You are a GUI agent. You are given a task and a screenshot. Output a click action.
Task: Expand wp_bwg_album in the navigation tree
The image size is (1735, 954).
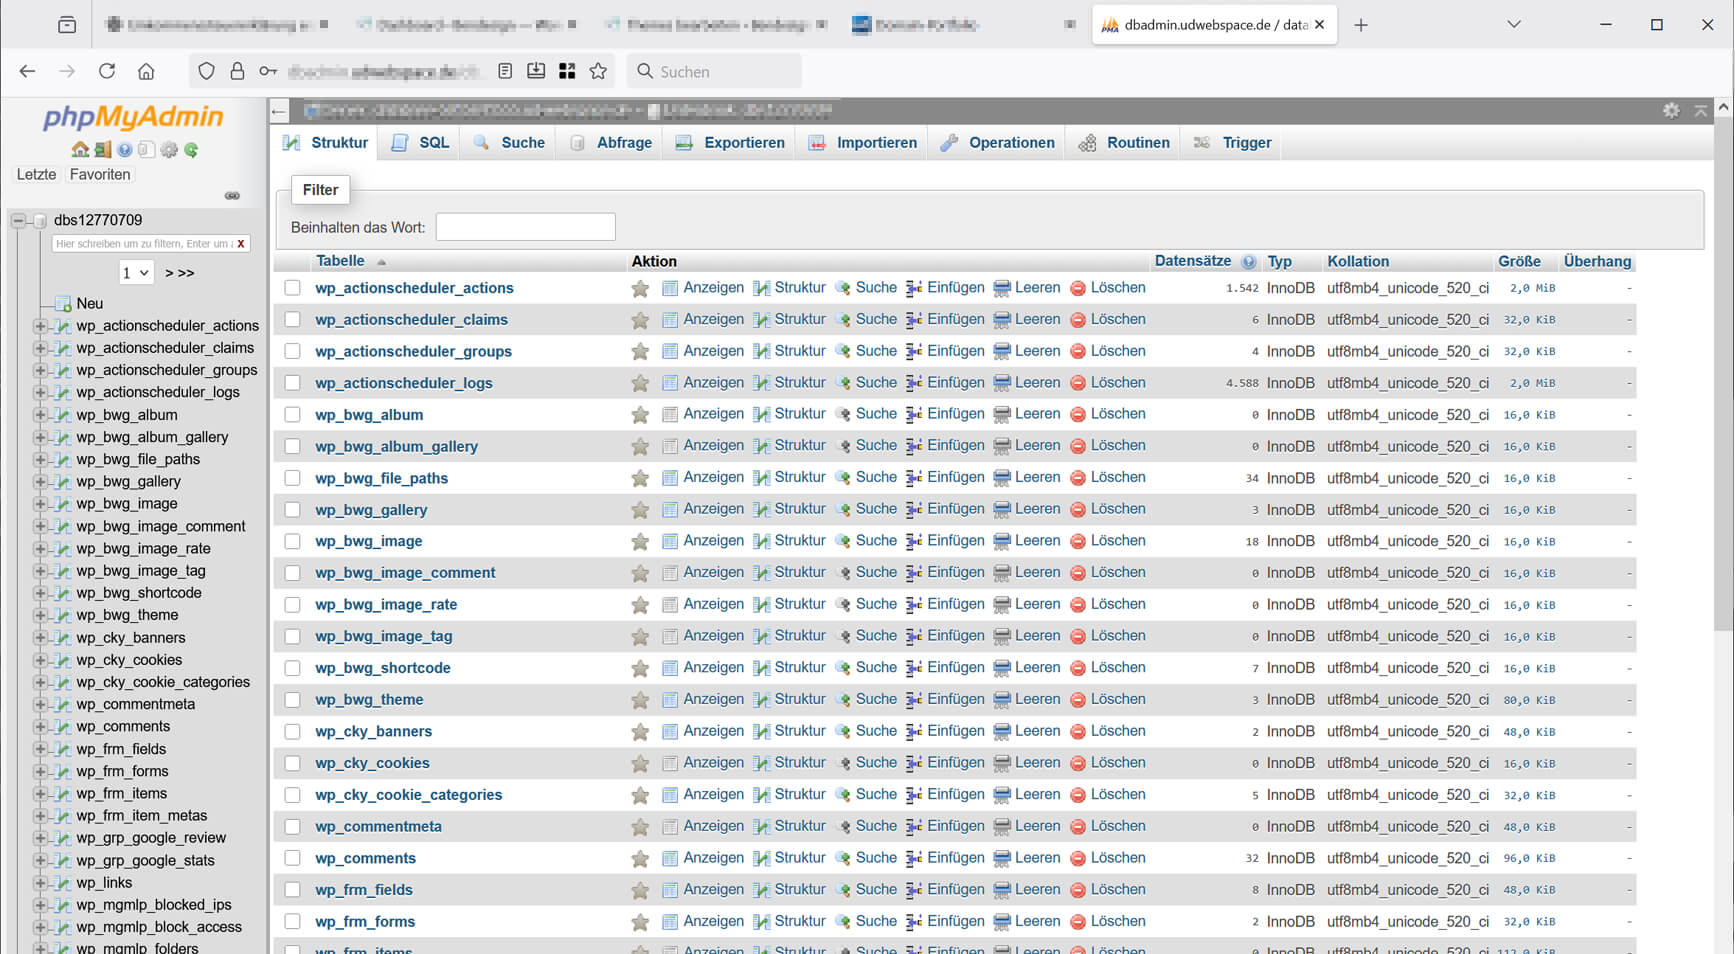pyautogui.click(x=40, y=415)
